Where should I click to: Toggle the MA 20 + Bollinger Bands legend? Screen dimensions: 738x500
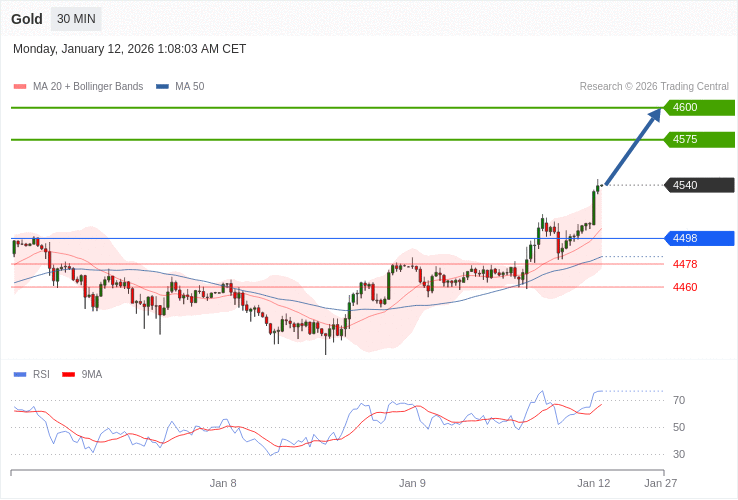tap(88, 87)
